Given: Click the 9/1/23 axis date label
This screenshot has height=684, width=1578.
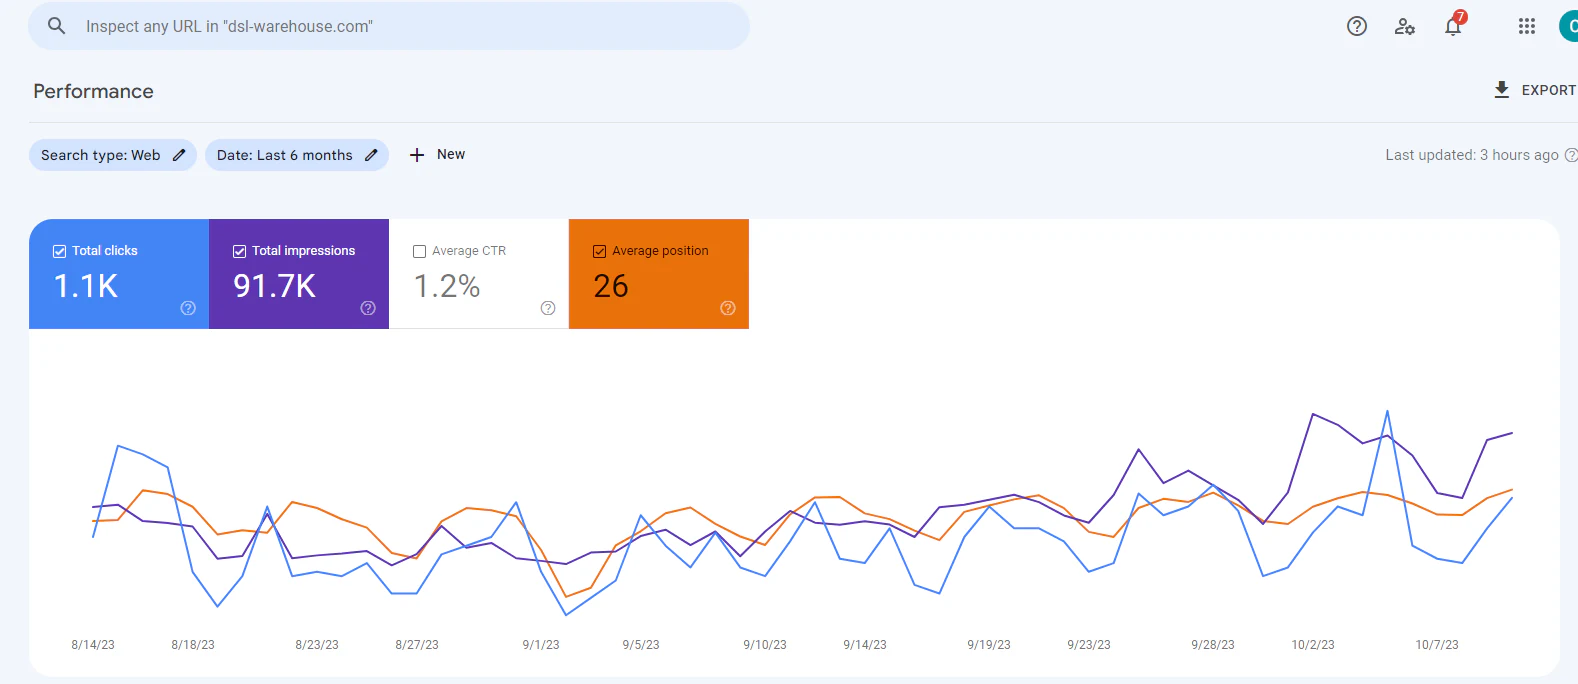Looking at the screenshot, I should point(541,645).
